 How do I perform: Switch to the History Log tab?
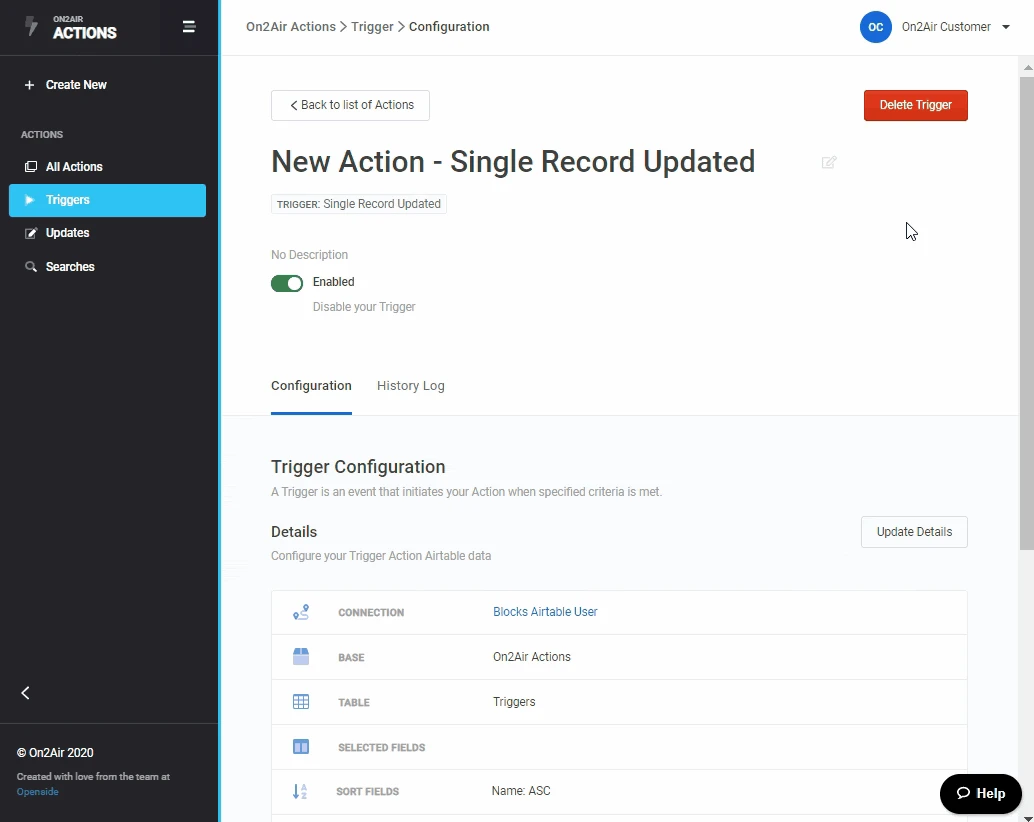(410, 386)
